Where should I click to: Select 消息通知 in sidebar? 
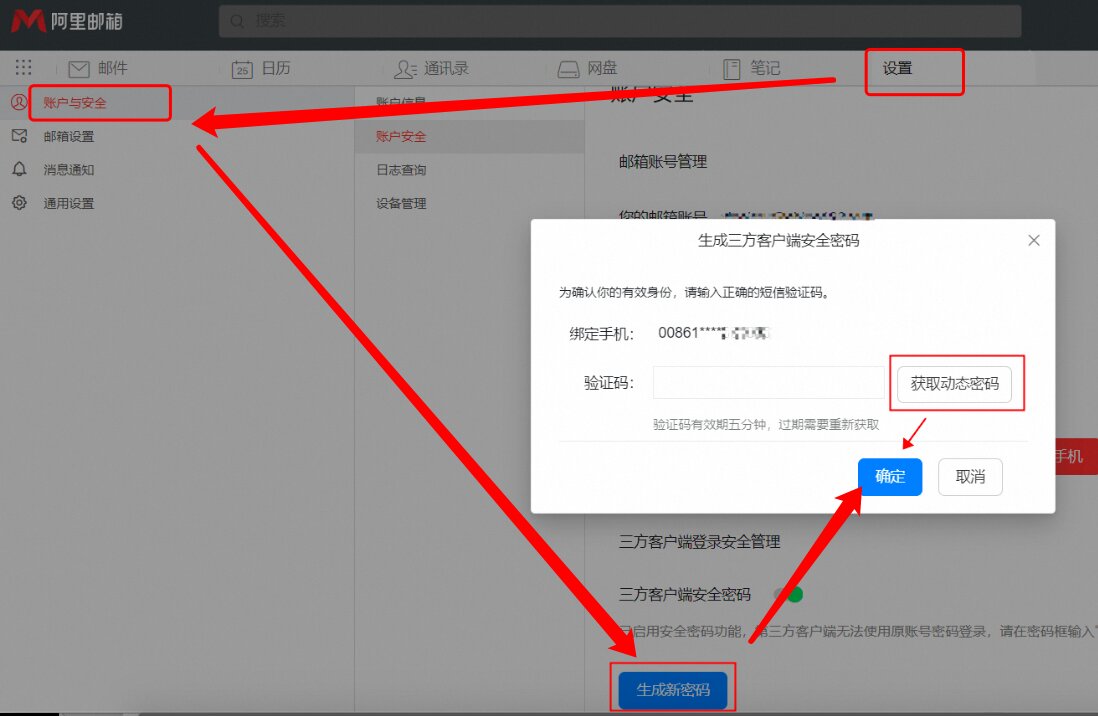pyautogui.click(x=69, y=170)
